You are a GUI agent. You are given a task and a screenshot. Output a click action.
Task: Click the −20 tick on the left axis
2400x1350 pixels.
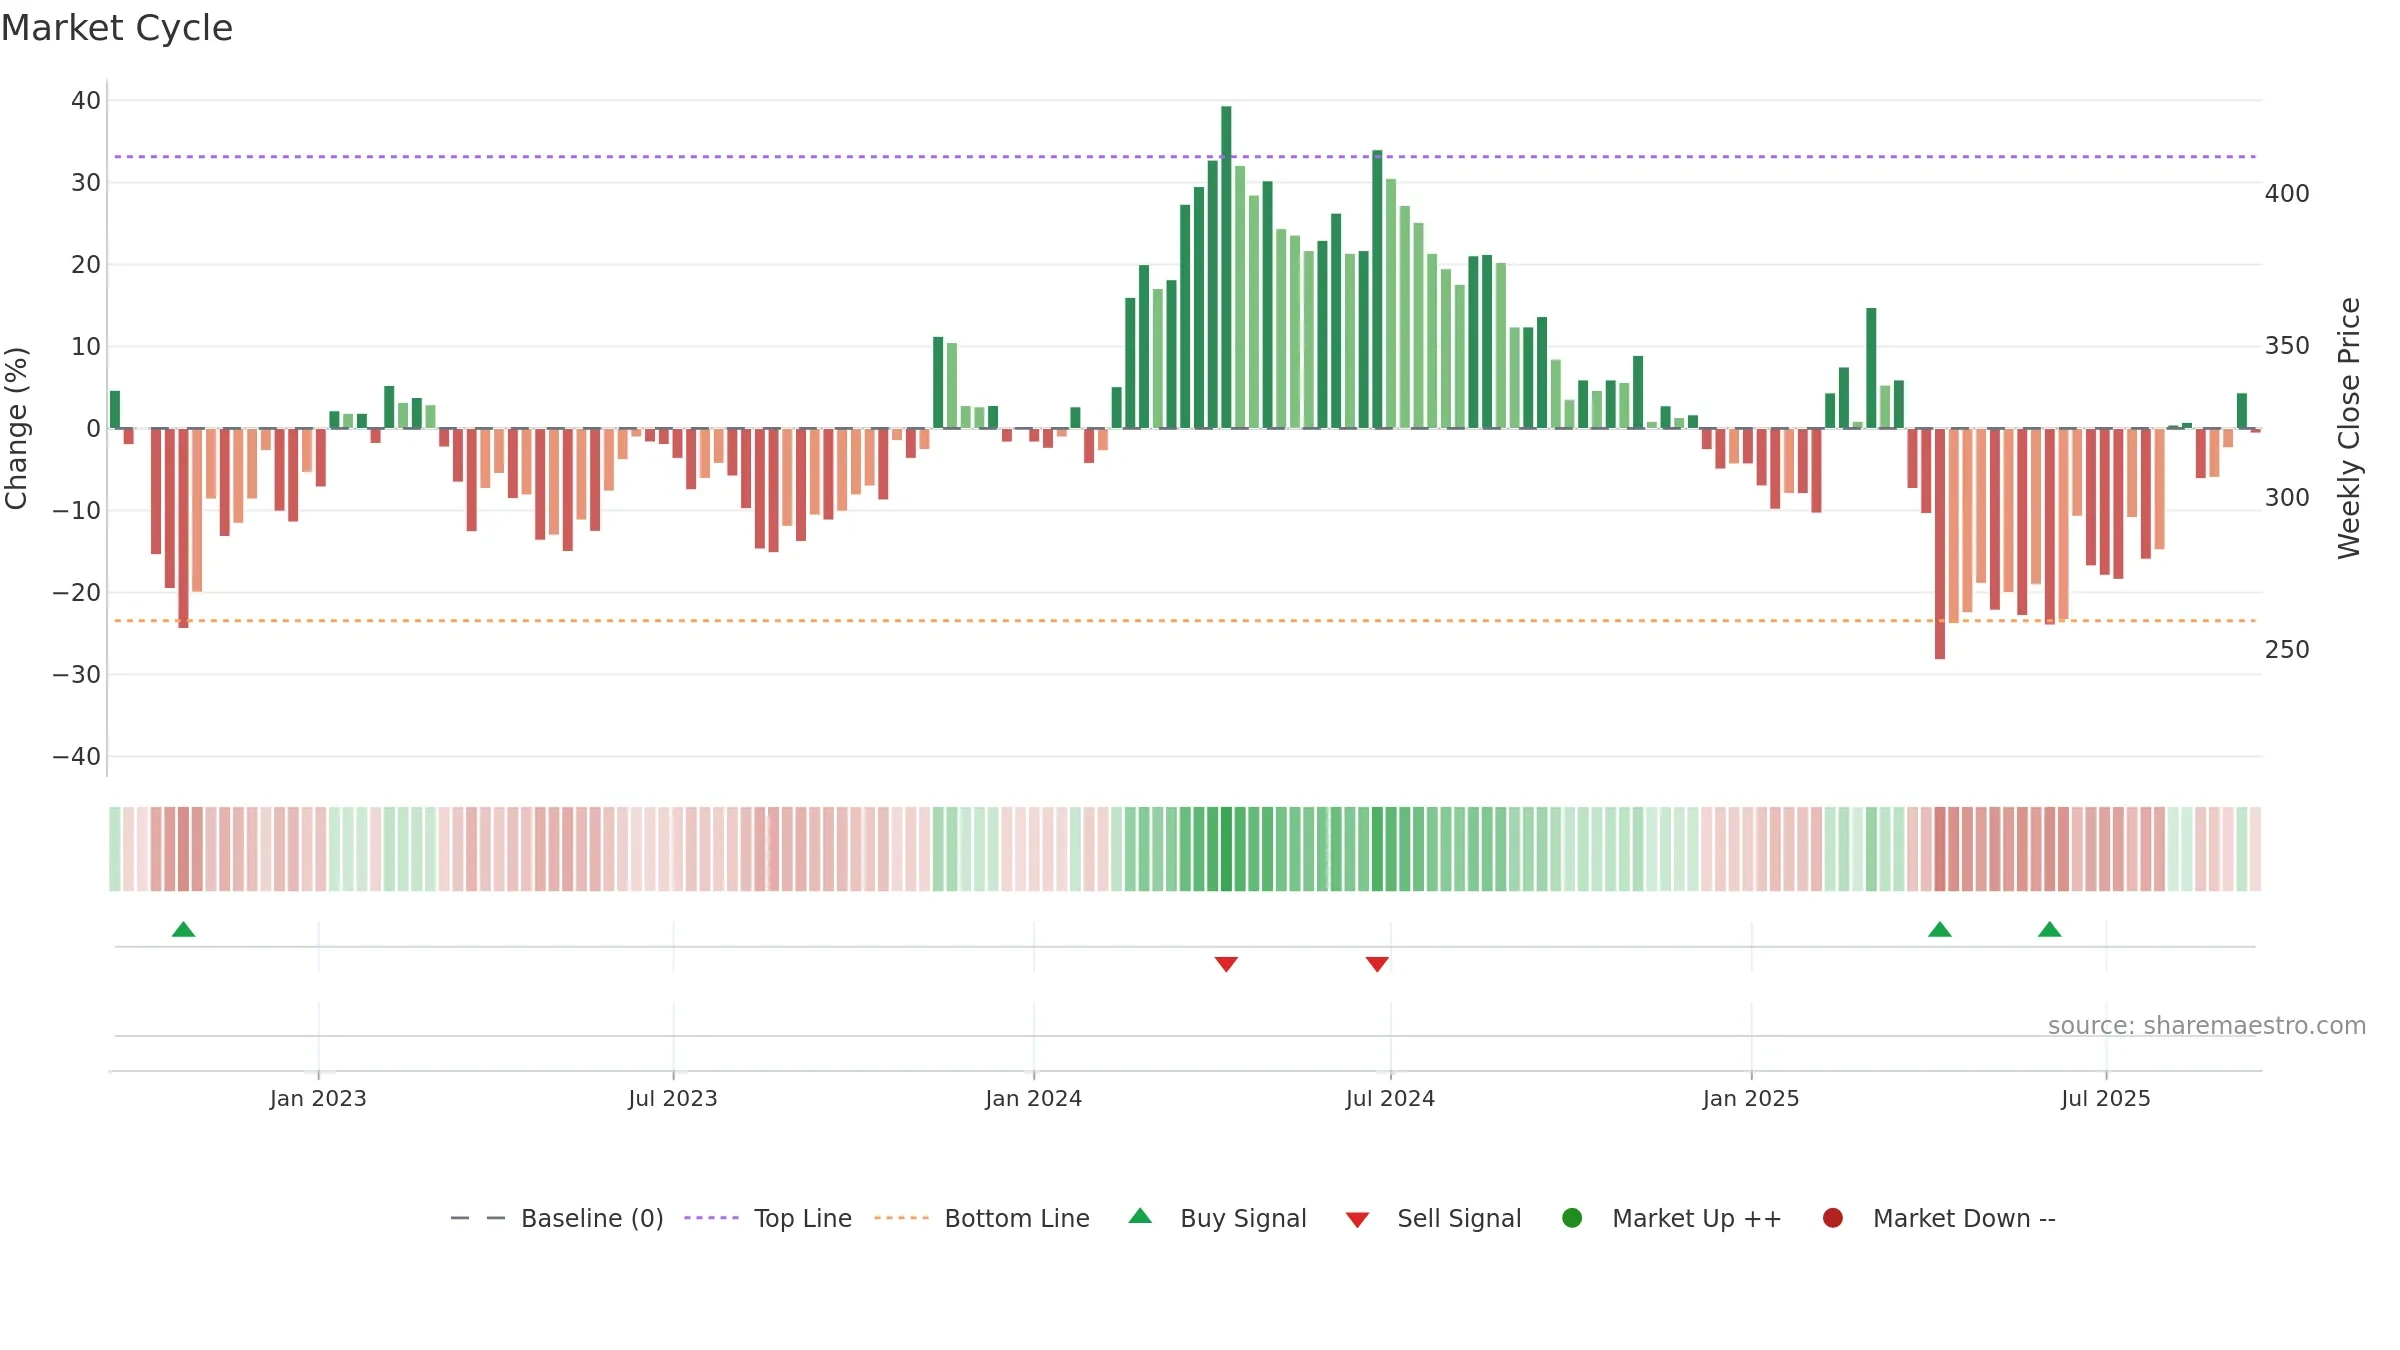click(x=77, y=593)
